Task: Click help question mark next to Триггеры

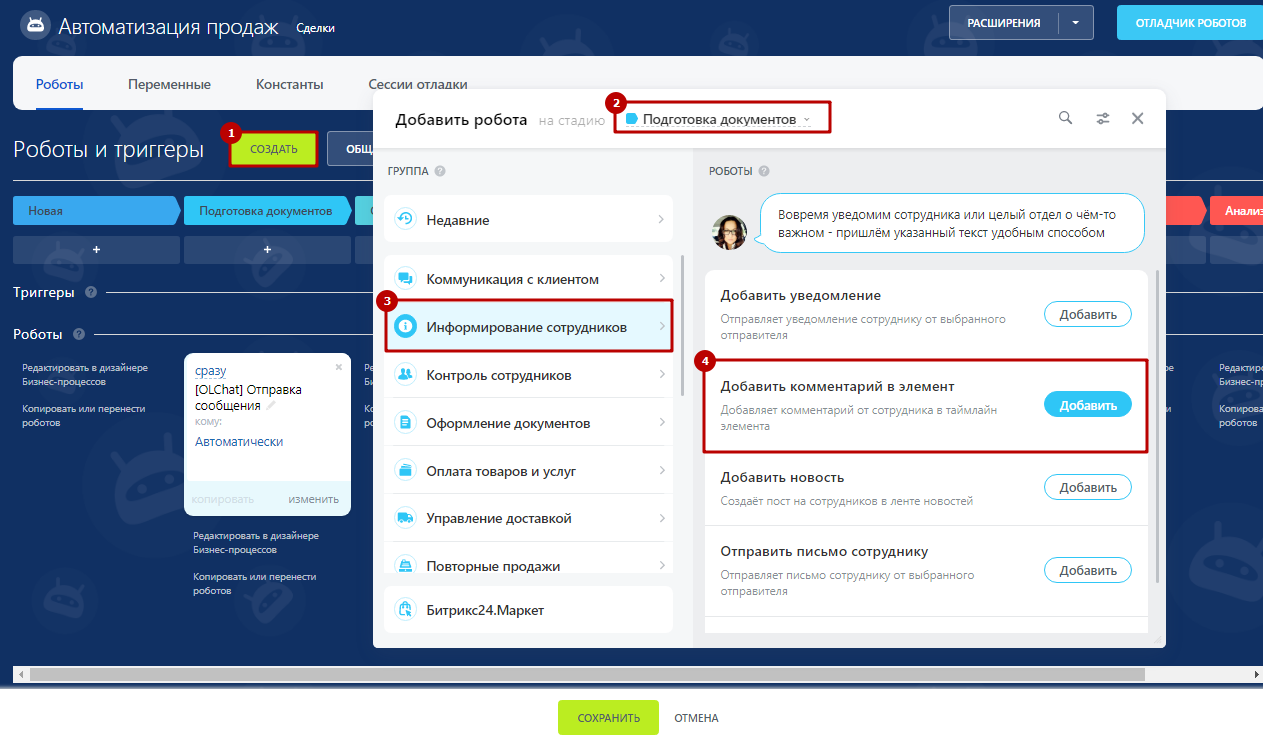Action: tap(91, 293)
